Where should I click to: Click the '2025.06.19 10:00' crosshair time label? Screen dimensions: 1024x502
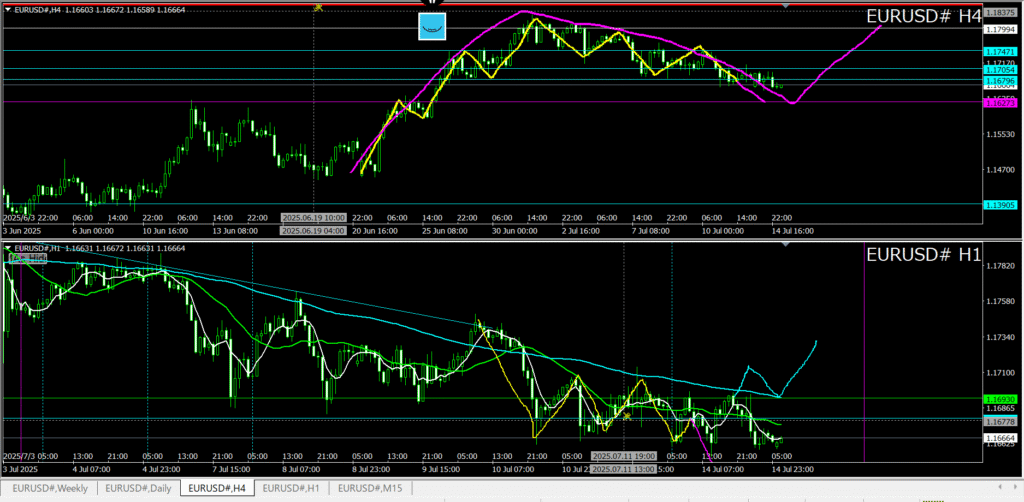point(313,217)
